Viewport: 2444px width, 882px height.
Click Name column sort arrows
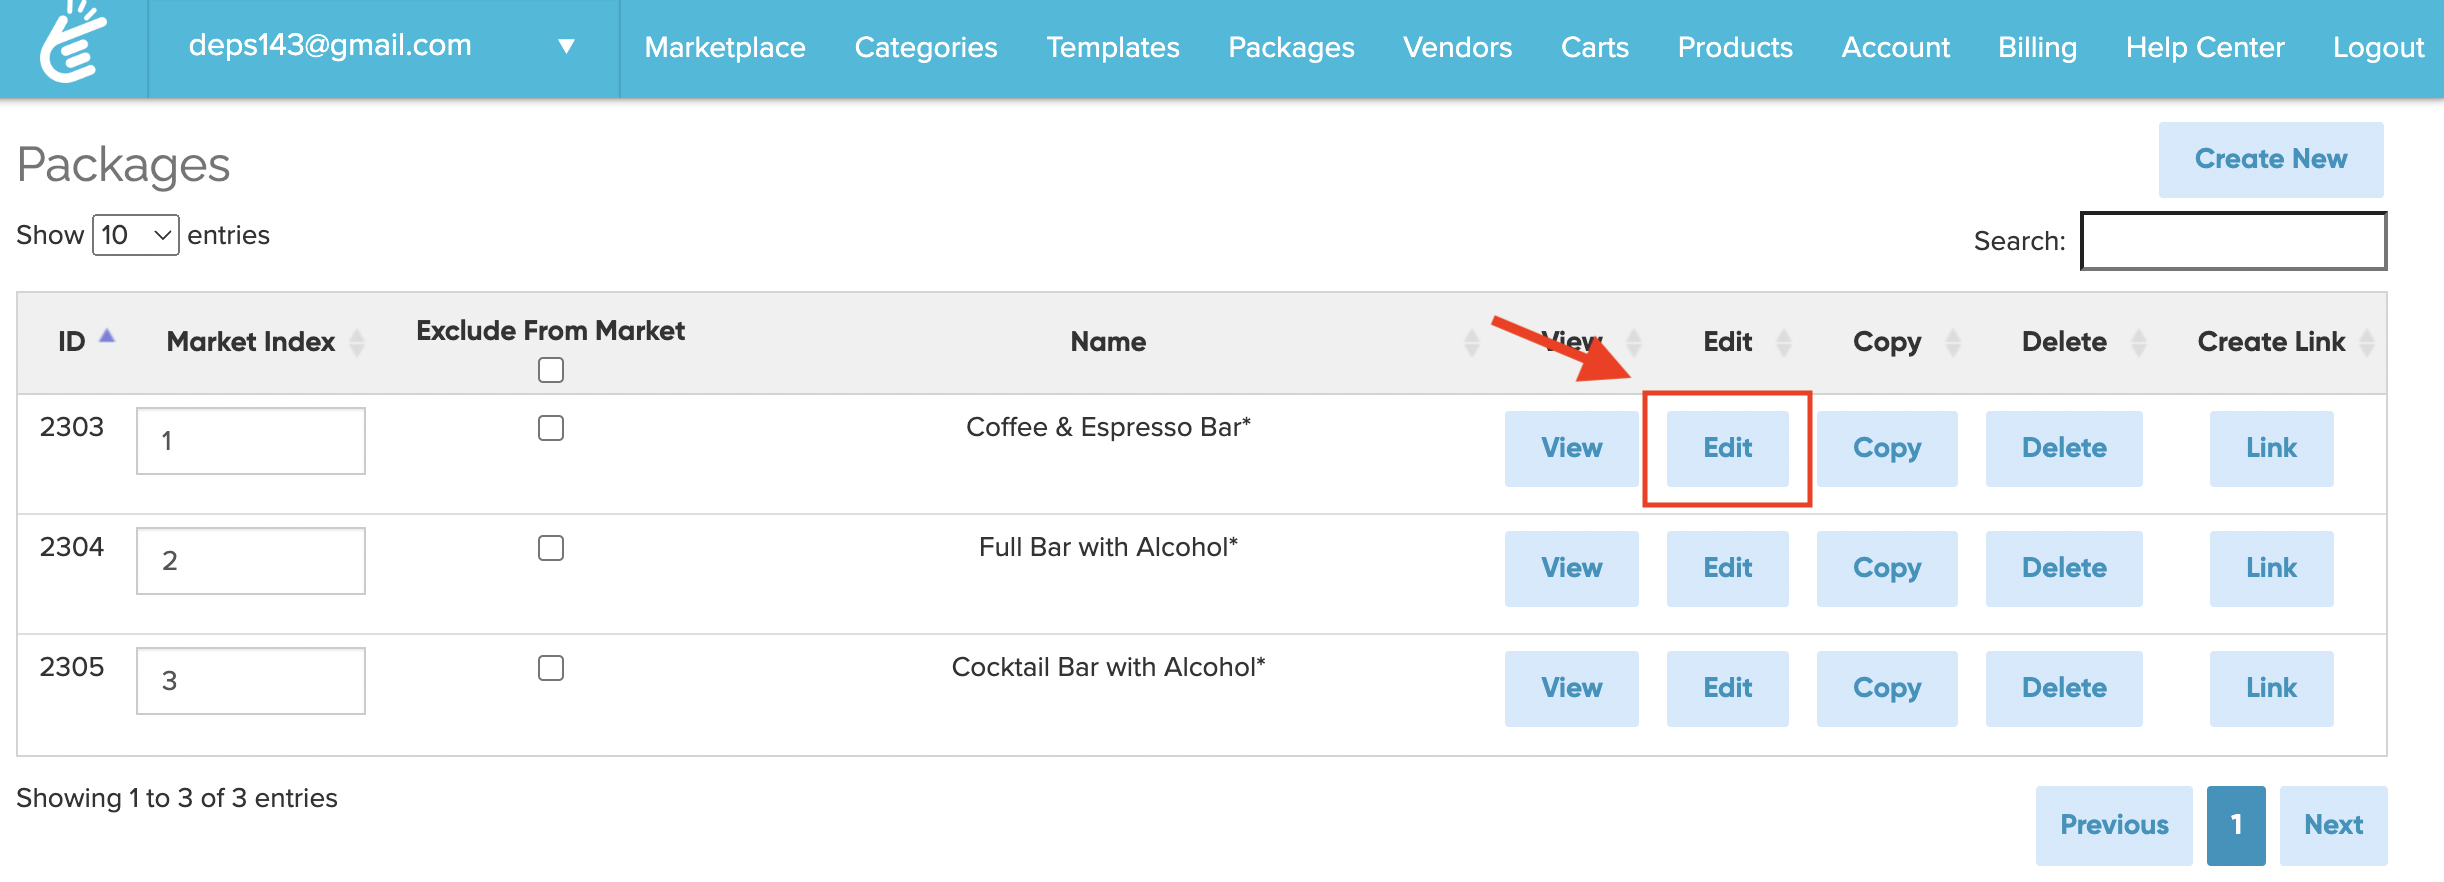[x=1471, y=342]
